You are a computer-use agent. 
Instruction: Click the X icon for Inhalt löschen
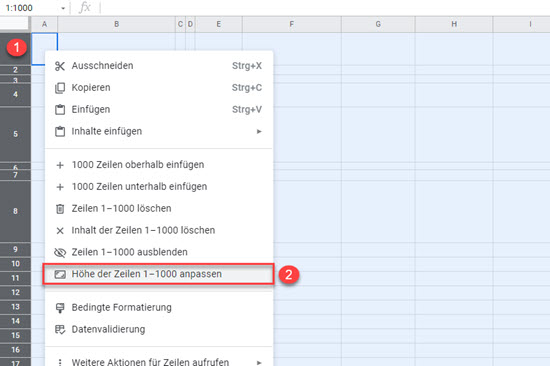[60, 231]
